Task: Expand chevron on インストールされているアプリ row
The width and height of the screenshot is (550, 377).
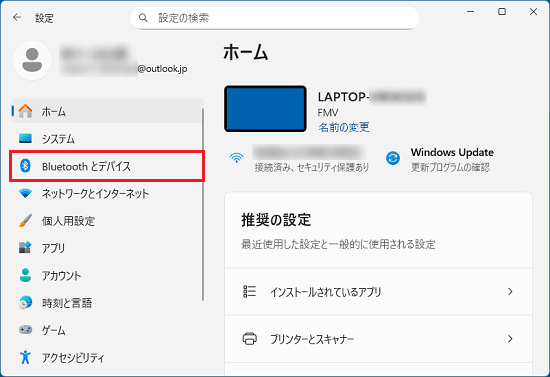Action: point(510,291)
